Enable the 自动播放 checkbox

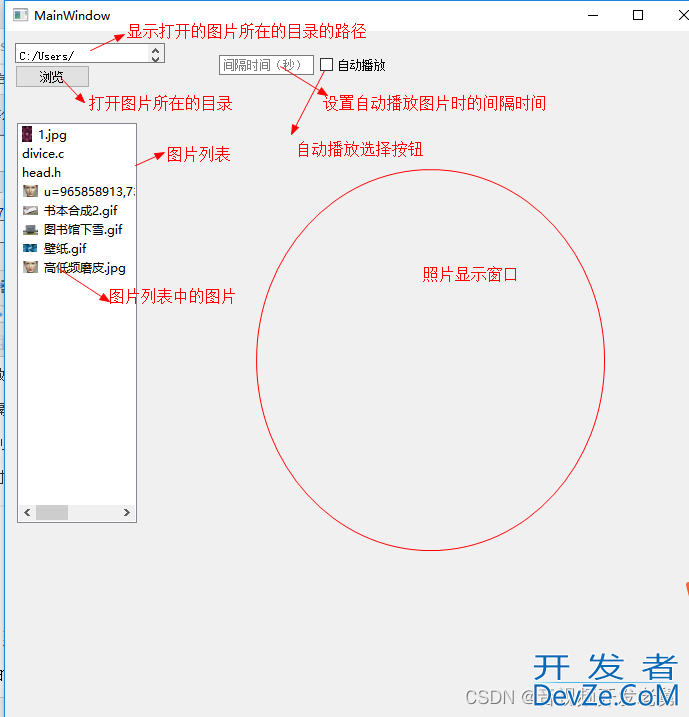(326, 65)
